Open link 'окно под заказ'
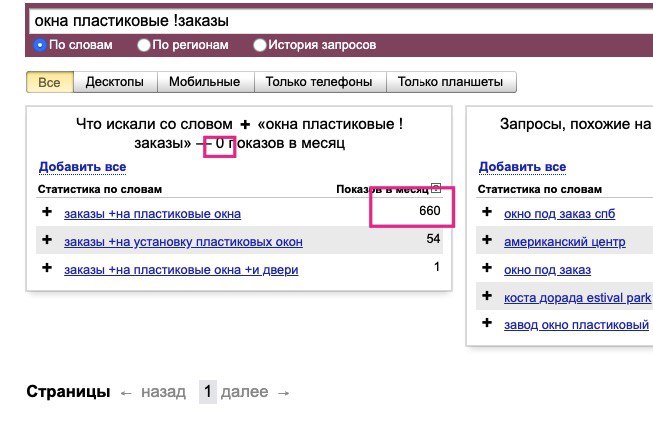 (x=547, y=269)
